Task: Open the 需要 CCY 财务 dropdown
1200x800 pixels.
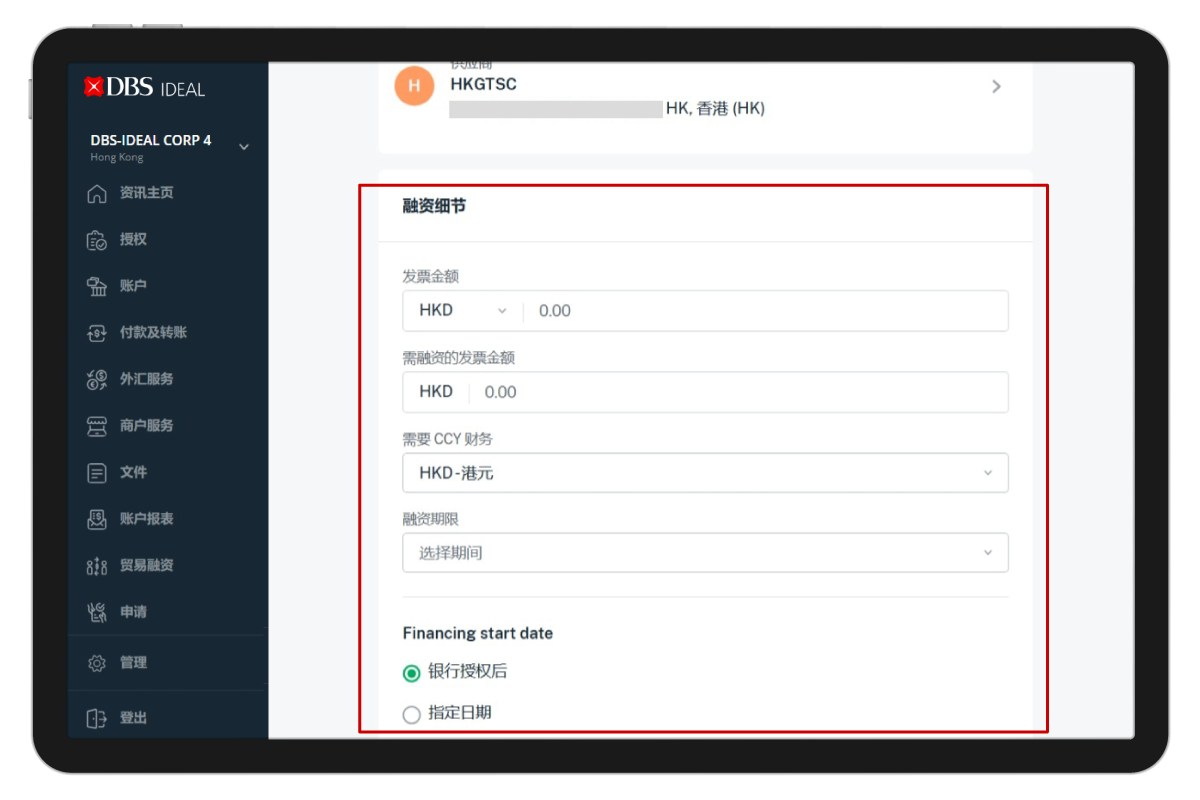Action: tap(705, 473)
